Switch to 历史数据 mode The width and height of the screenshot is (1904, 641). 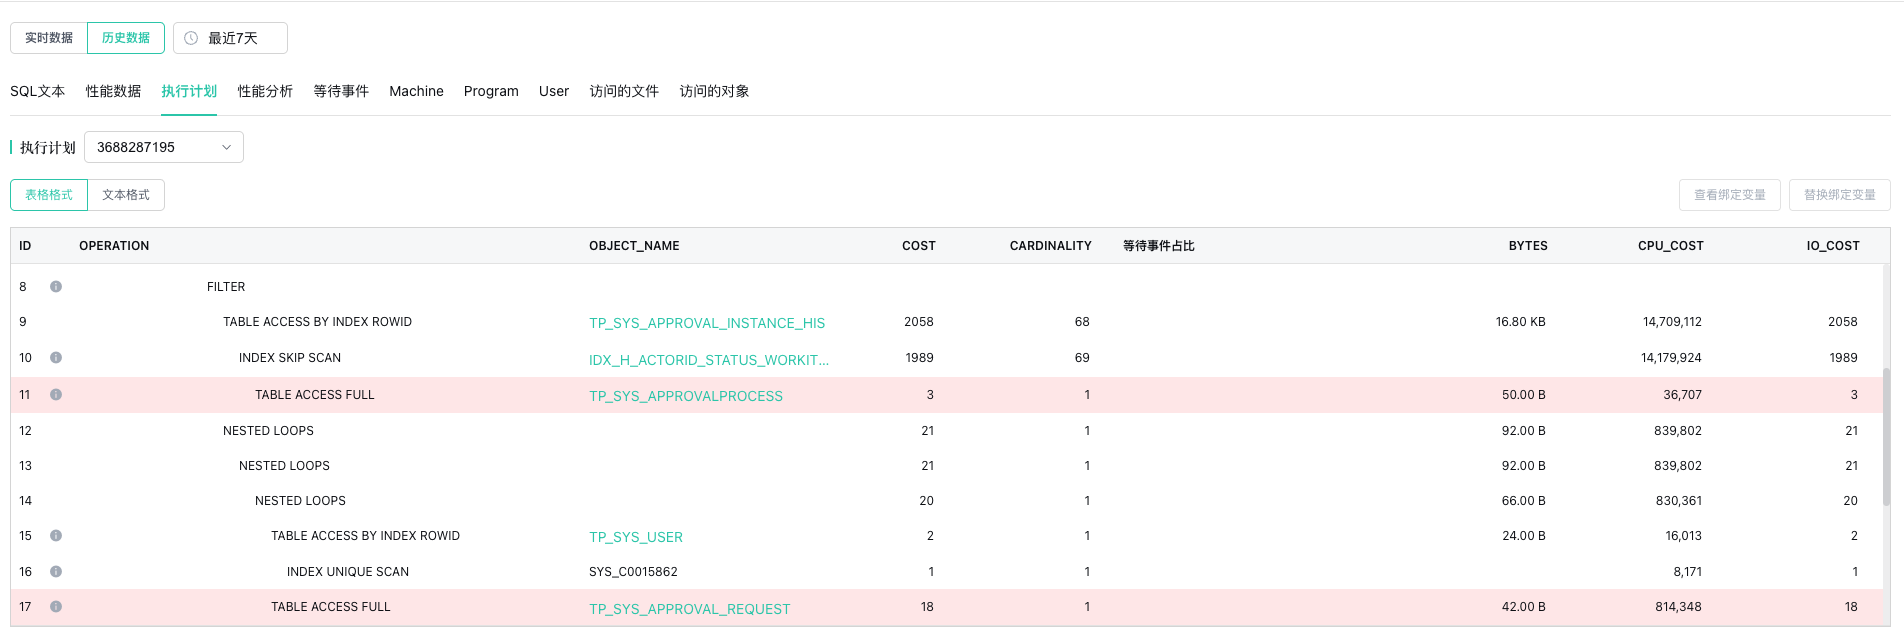[x=126, y=38]
